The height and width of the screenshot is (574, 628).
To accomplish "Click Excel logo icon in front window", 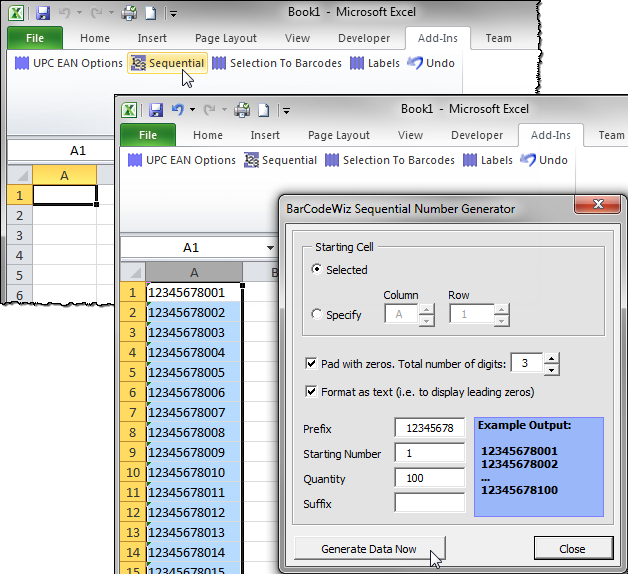I will pos(129,110).
